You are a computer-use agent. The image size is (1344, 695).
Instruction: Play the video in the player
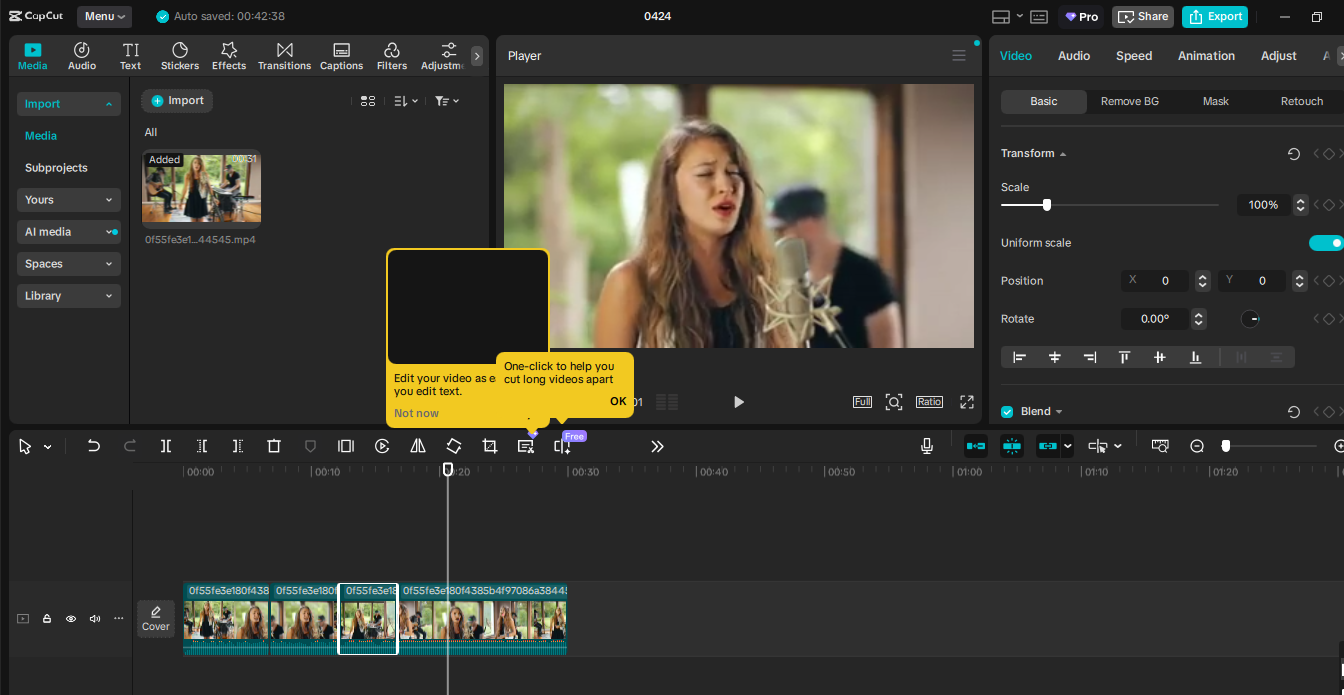pos(739,402)
